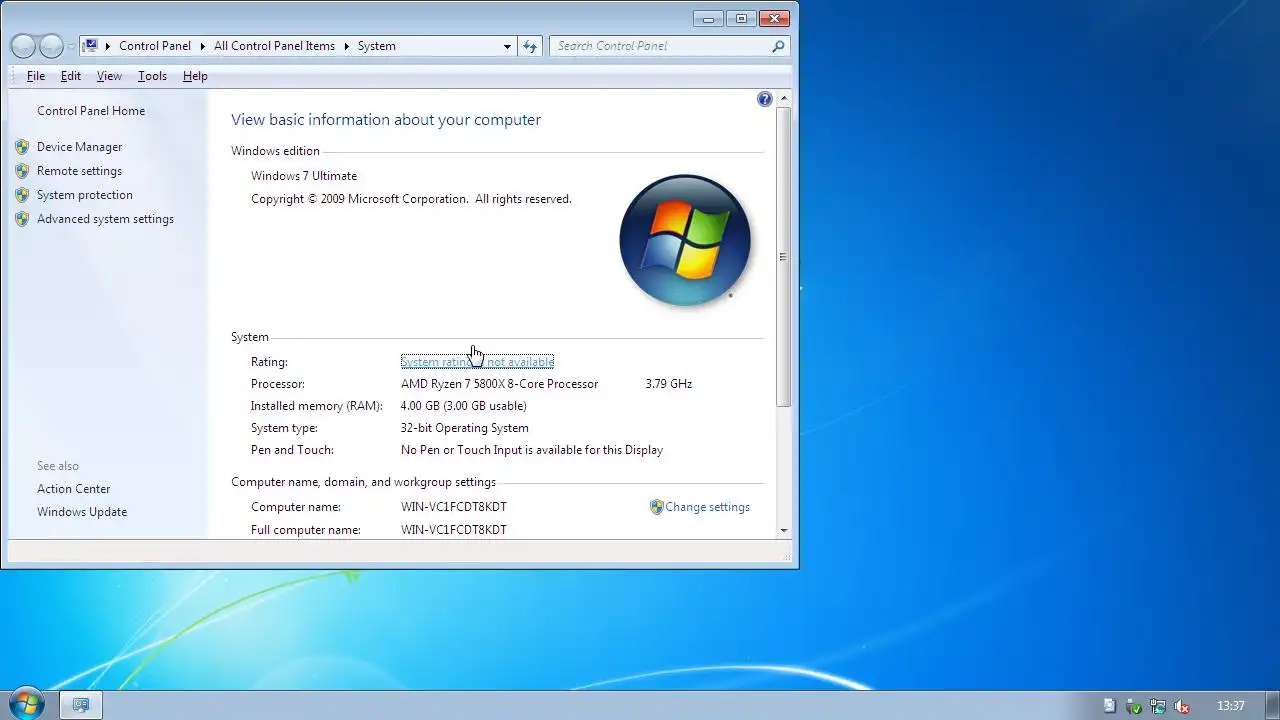Open Remote settings link
The width and height of the screenshot is (1280, 720).
click(x=79, y=171)
